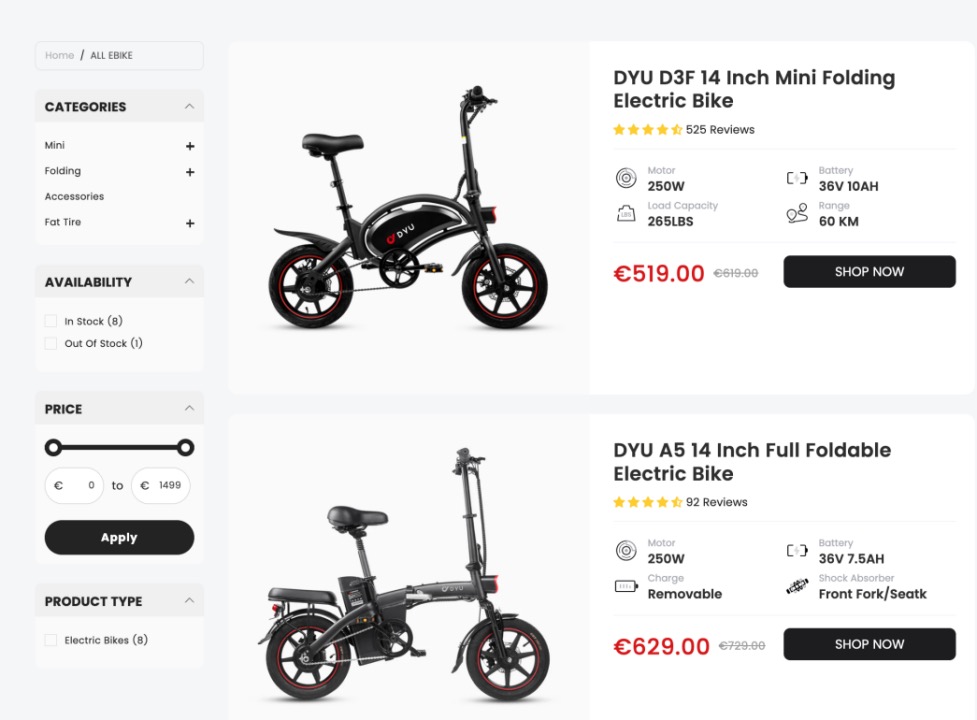Image resolution: width=977 pixels, height=720 pixels.
Task: Click the battery icon for DYU A5
Action: [796, 551]
